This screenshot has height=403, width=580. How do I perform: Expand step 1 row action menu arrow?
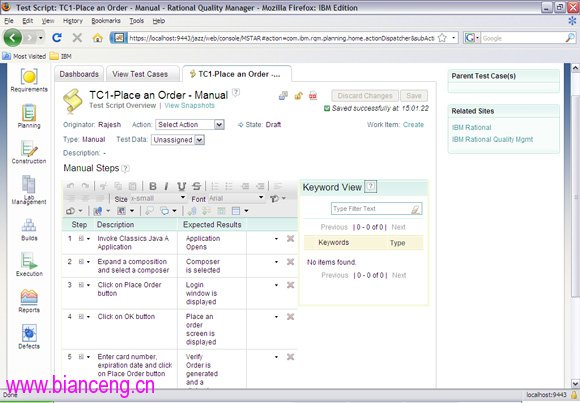88,239
